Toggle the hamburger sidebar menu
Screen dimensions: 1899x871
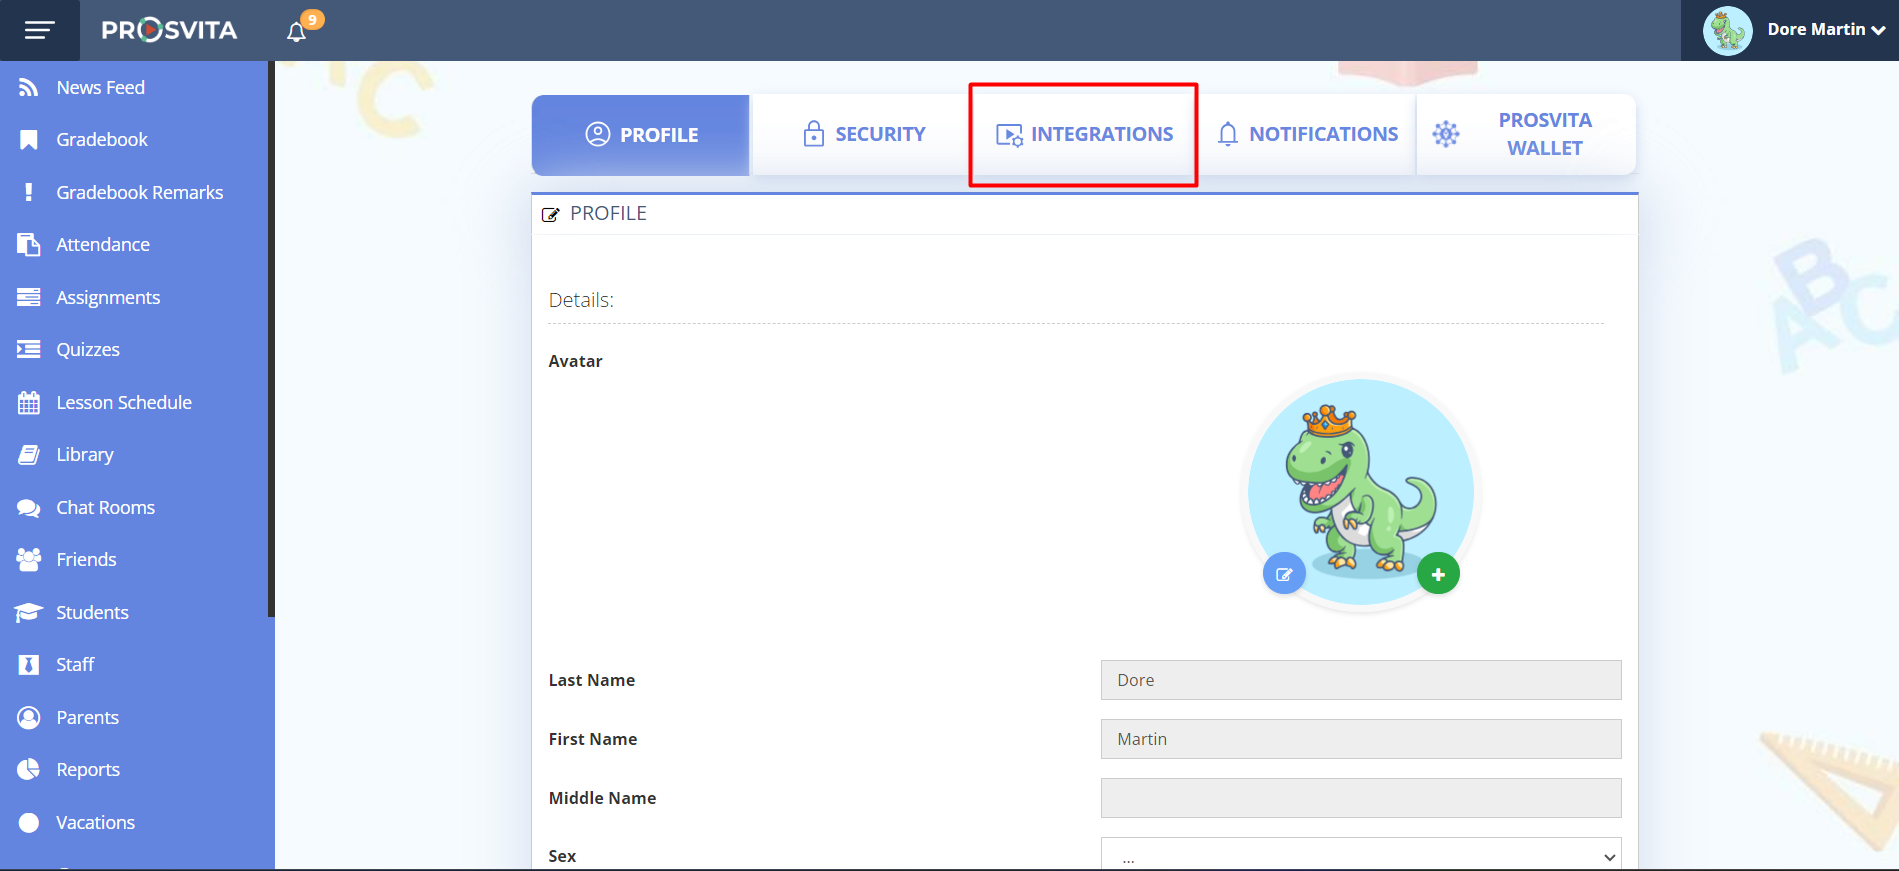39,30
